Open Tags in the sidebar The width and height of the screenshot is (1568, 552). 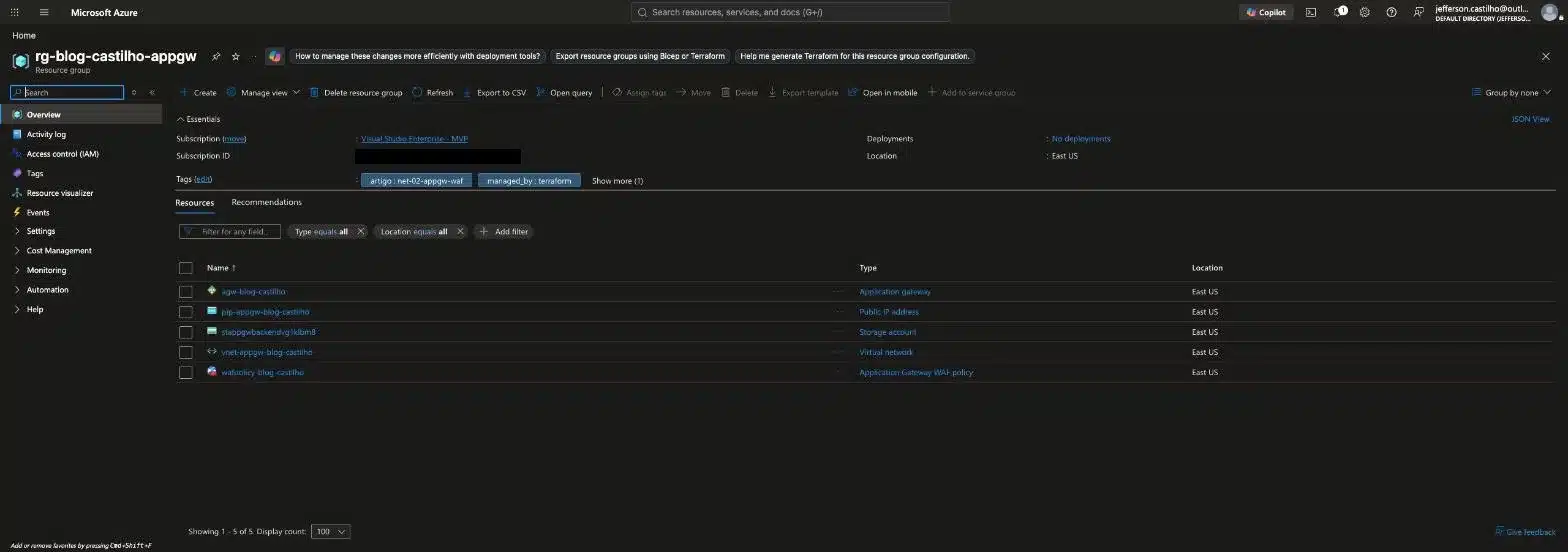(35, 173)
